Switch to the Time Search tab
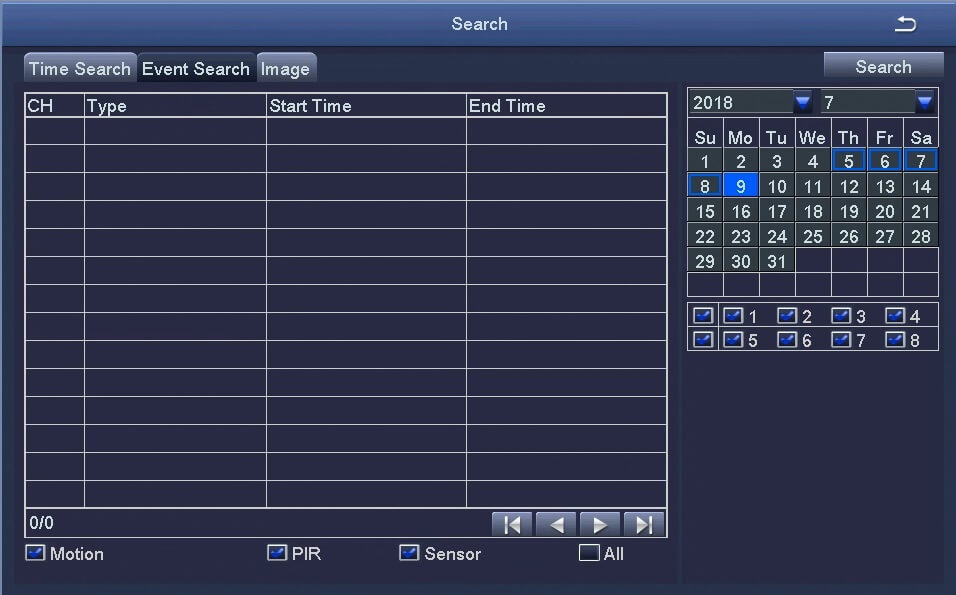This screenshot has height=595, width=956. pos(79,69)
